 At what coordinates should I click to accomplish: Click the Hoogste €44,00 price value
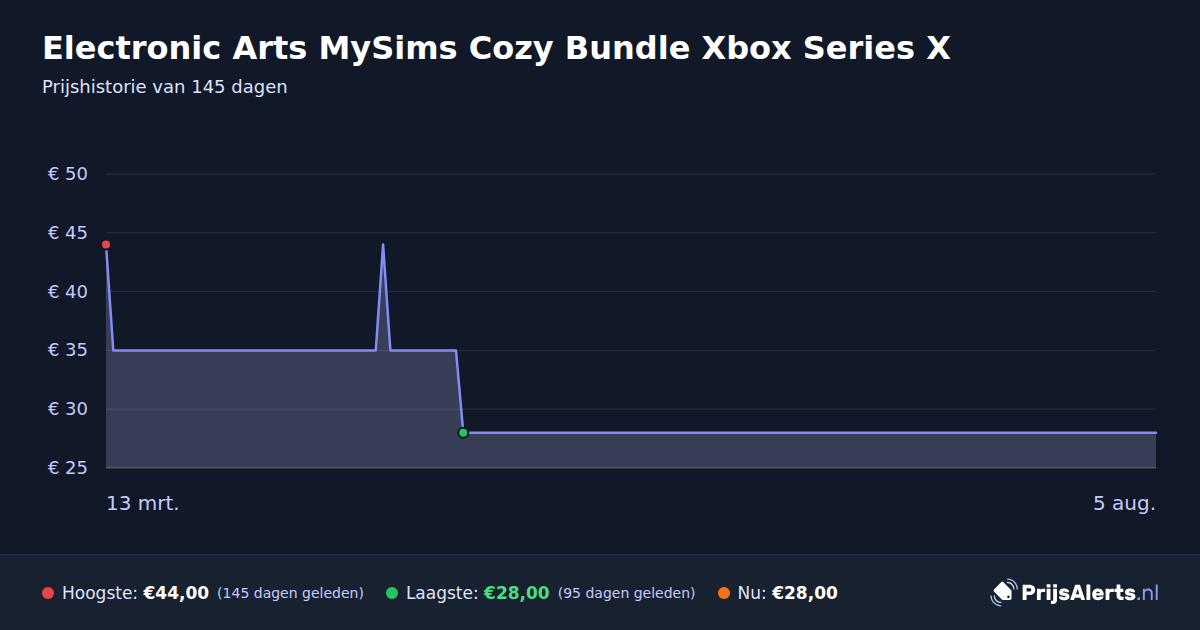tap(176, 593)
